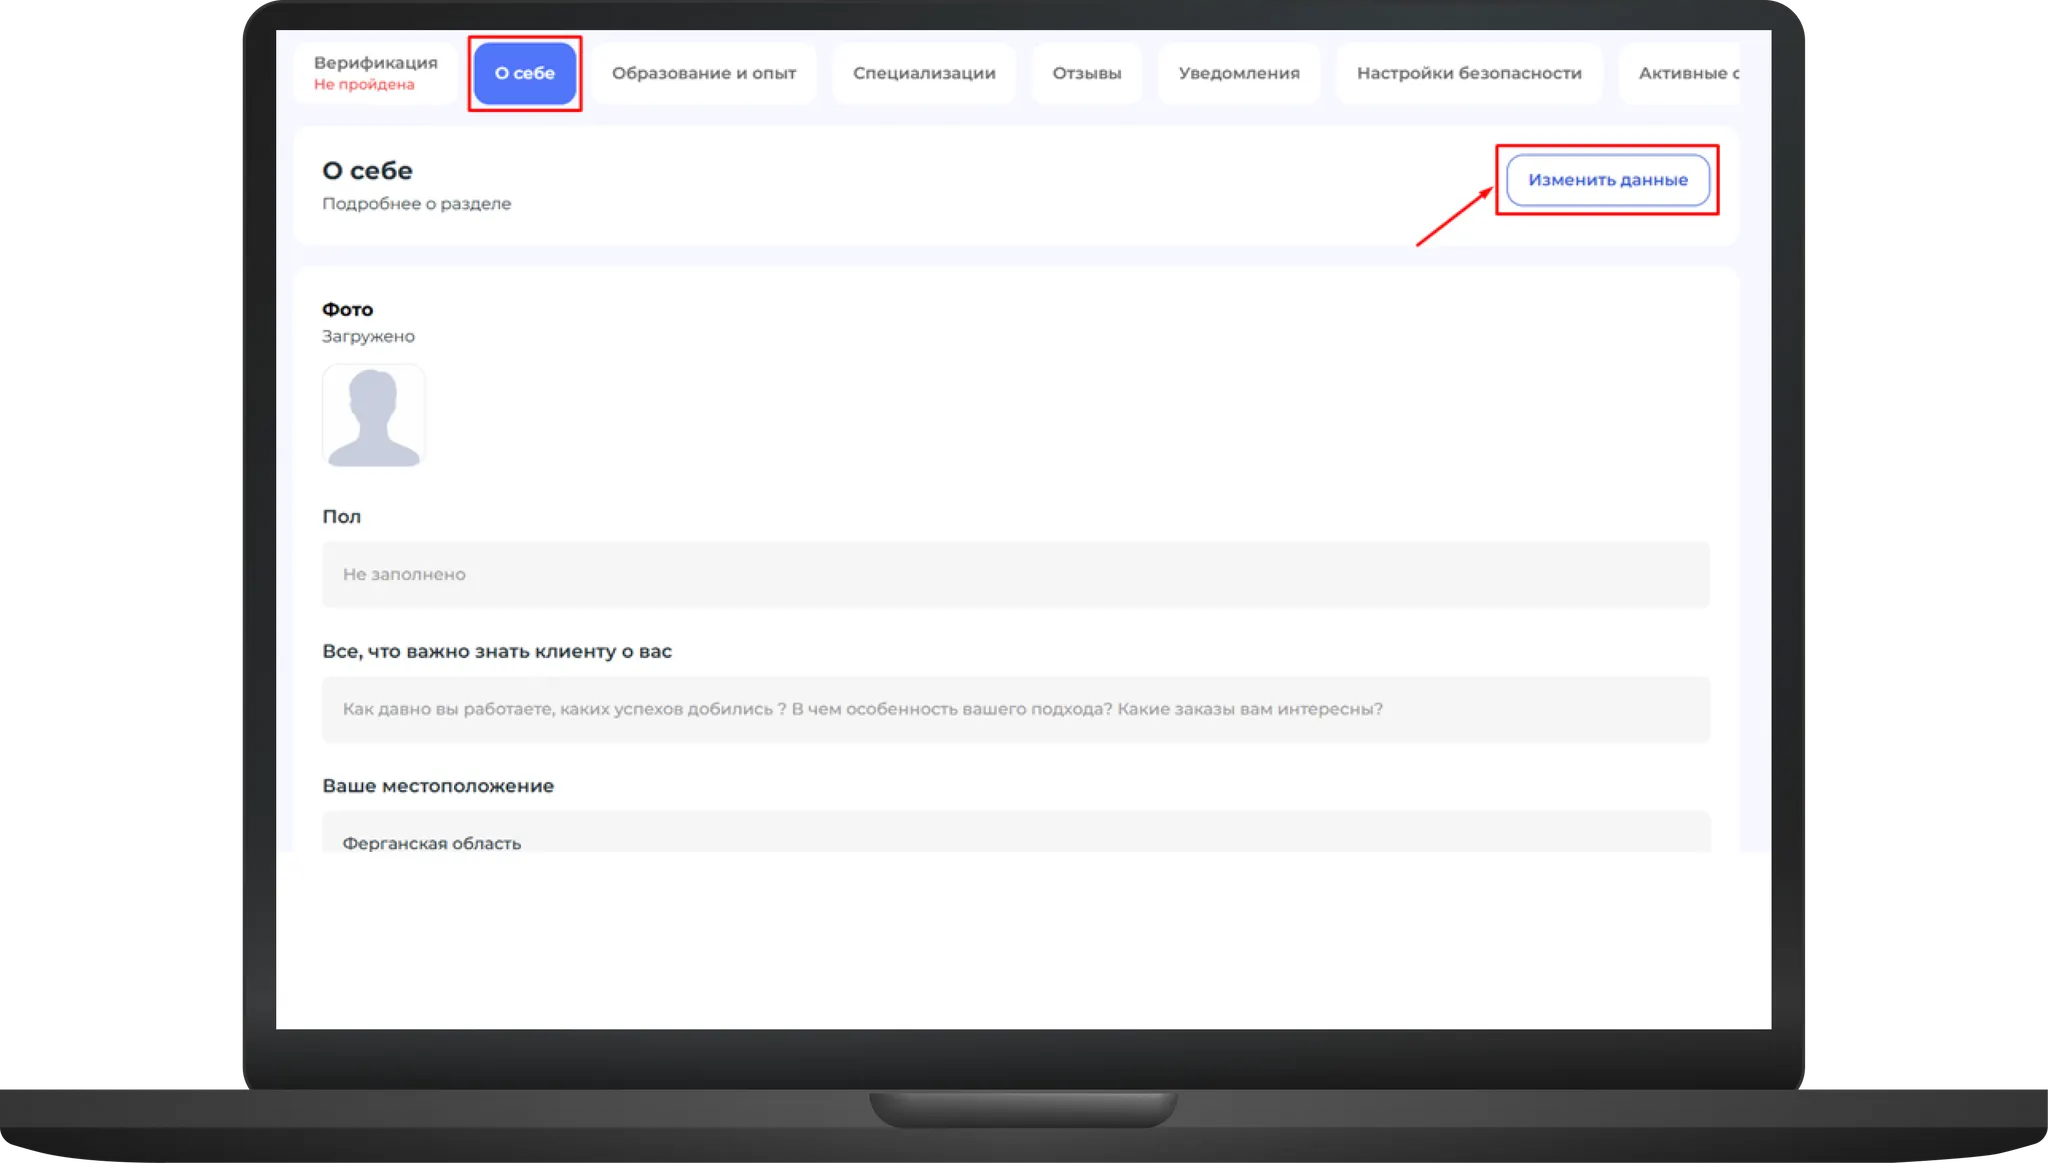Click the red Не пройдена status text

point(364,85)
